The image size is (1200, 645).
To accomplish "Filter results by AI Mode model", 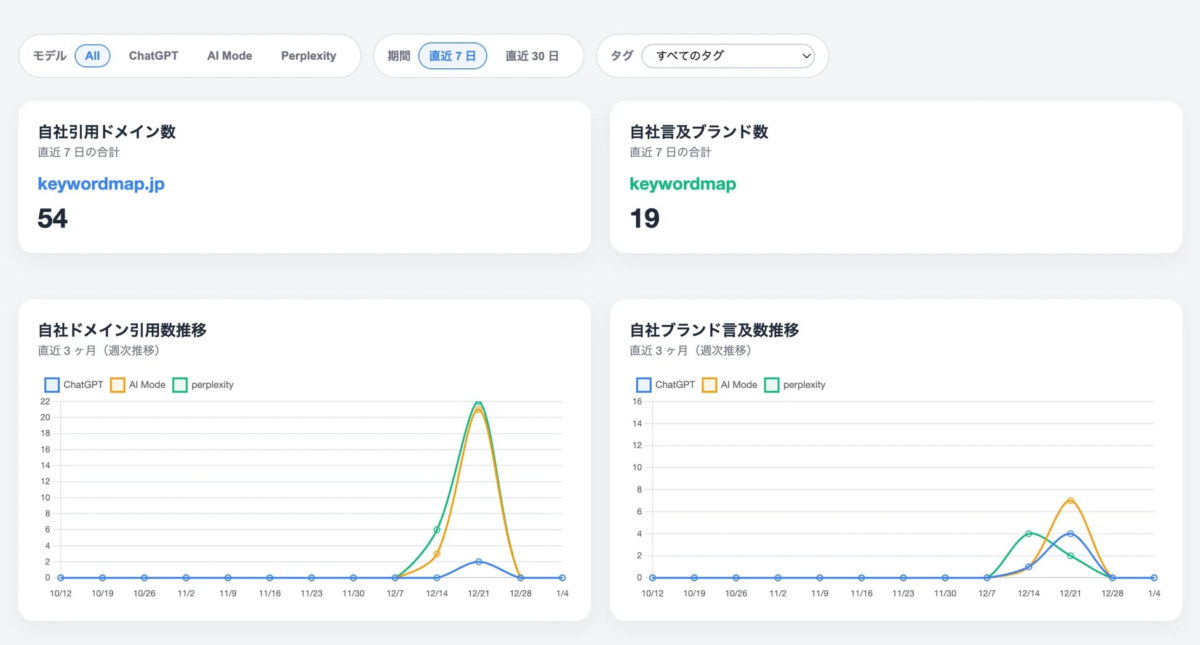I will (229, 55).
